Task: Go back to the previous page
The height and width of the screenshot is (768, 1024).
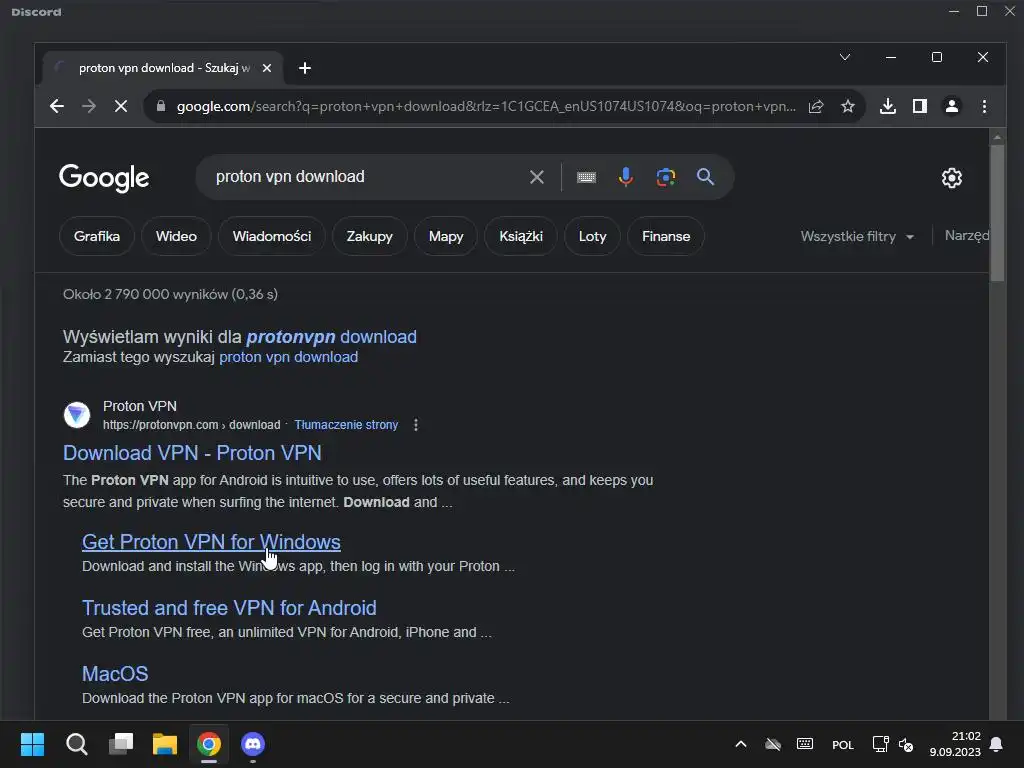Action: [57, 106]
